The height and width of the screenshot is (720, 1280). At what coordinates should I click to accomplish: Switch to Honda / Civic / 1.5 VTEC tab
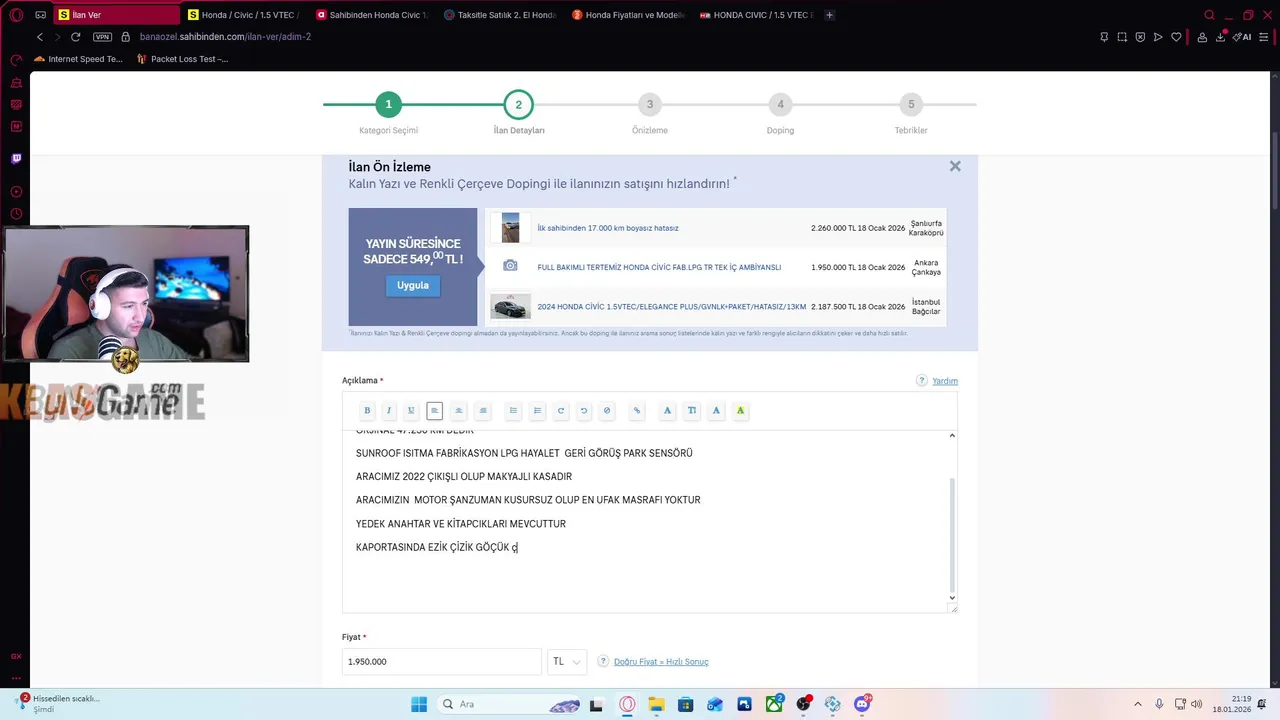pos(245,15)
